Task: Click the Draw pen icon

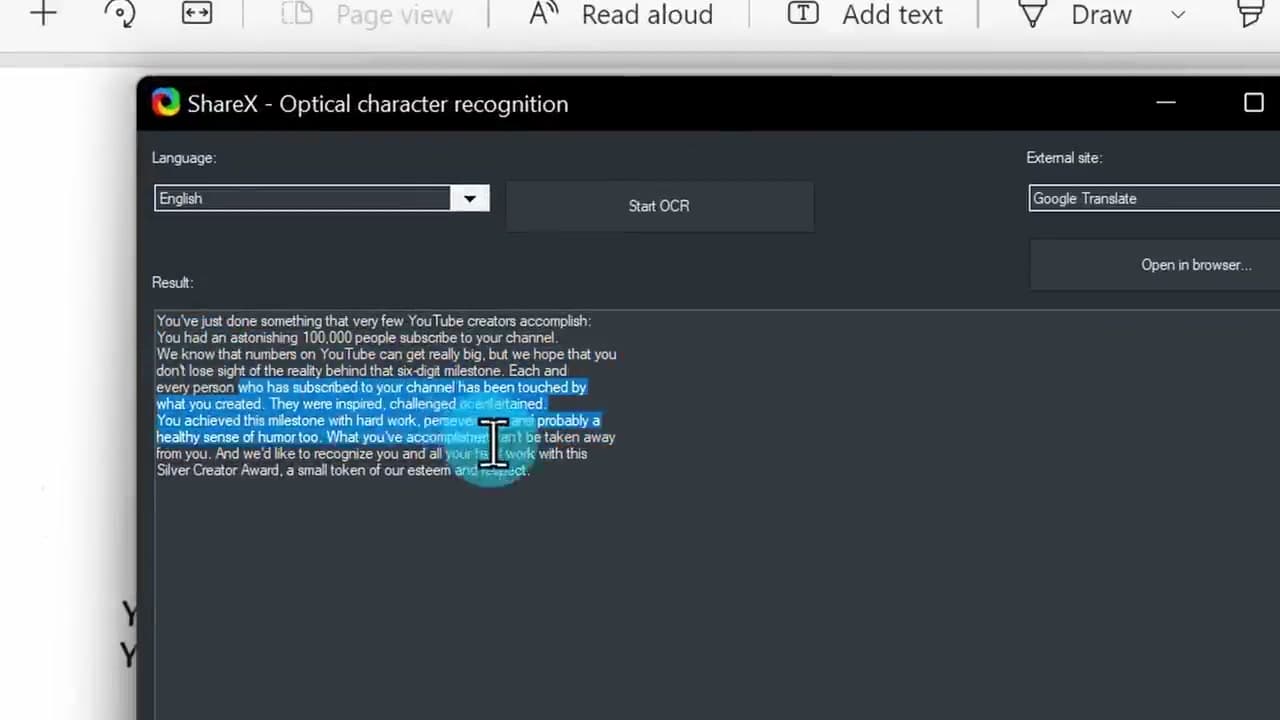Action: (x=1032, y=14)
